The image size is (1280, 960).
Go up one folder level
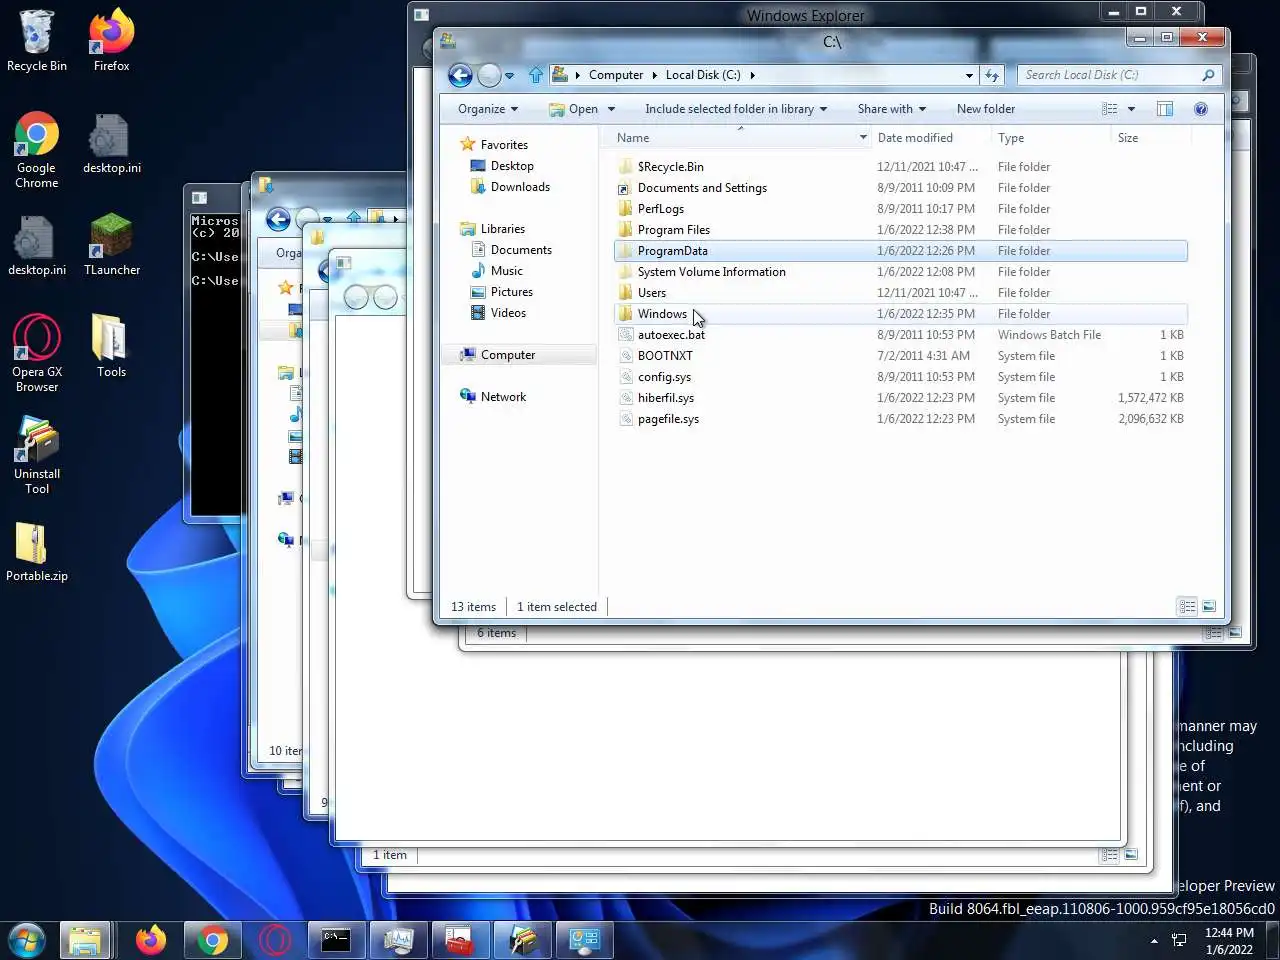click(x=536, y=75)
